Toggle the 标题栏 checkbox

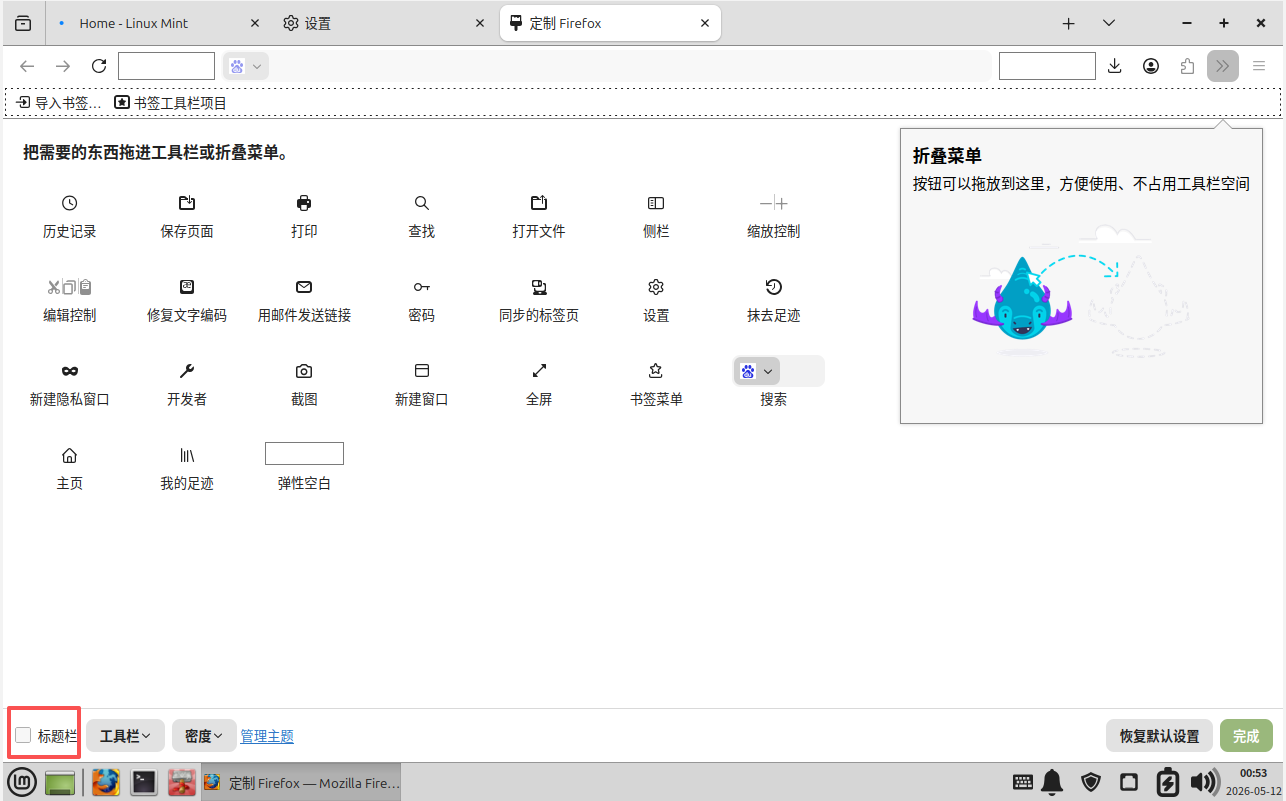coord(23,735)
